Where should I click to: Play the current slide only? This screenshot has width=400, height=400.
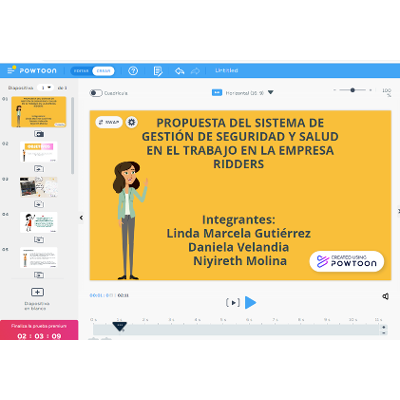233,303
